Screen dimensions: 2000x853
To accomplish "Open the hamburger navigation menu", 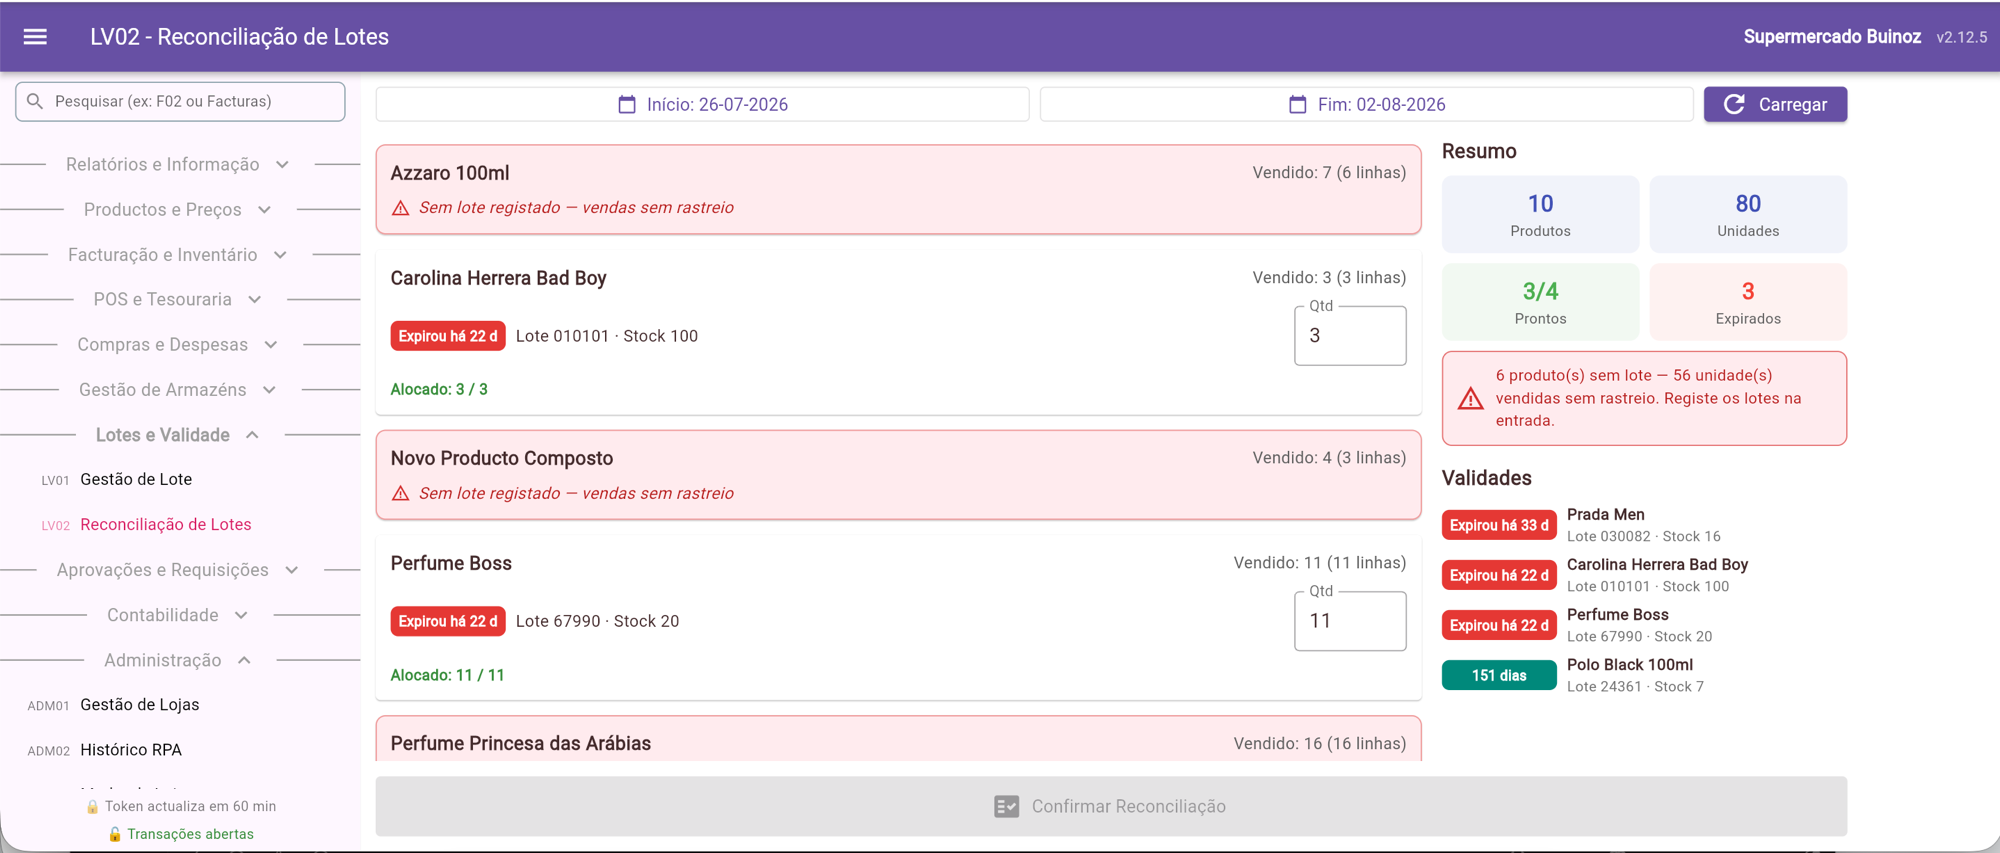I will tap(35, 37).
